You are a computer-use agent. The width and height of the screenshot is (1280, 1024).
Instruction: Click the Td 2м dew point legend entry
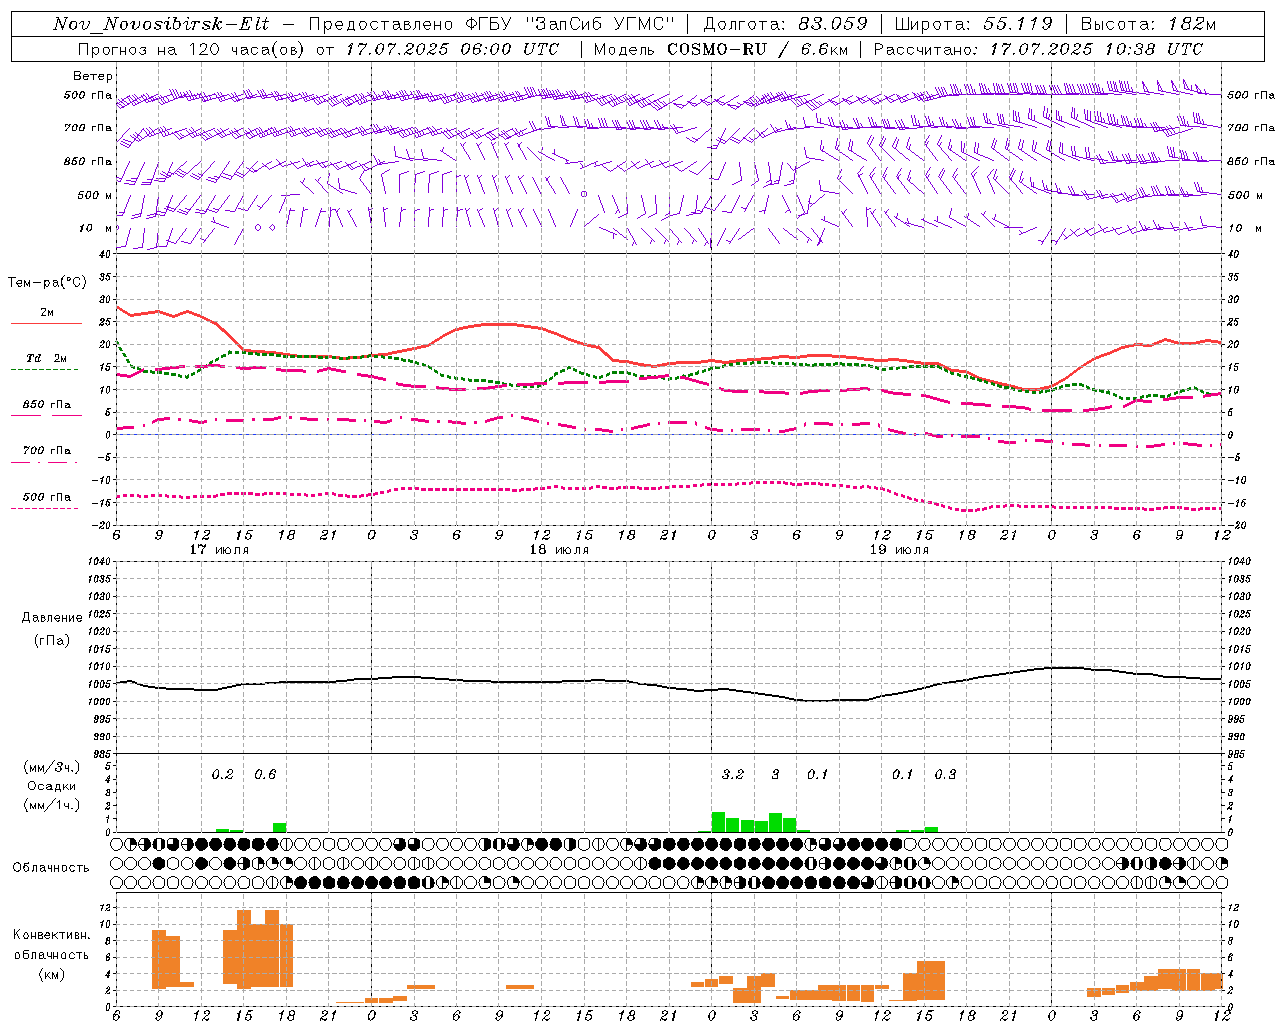pos(46,358)
